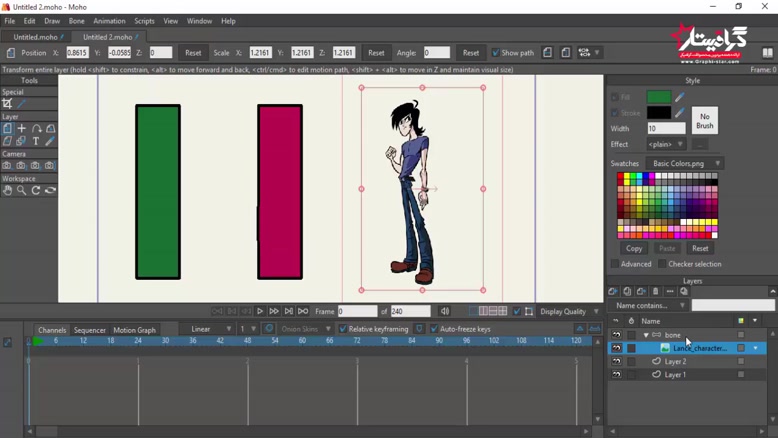Image resolution: width=778 pixels, height=438 pixels.
Task: Click Reset next to Angle field
Action: point(471,53)
